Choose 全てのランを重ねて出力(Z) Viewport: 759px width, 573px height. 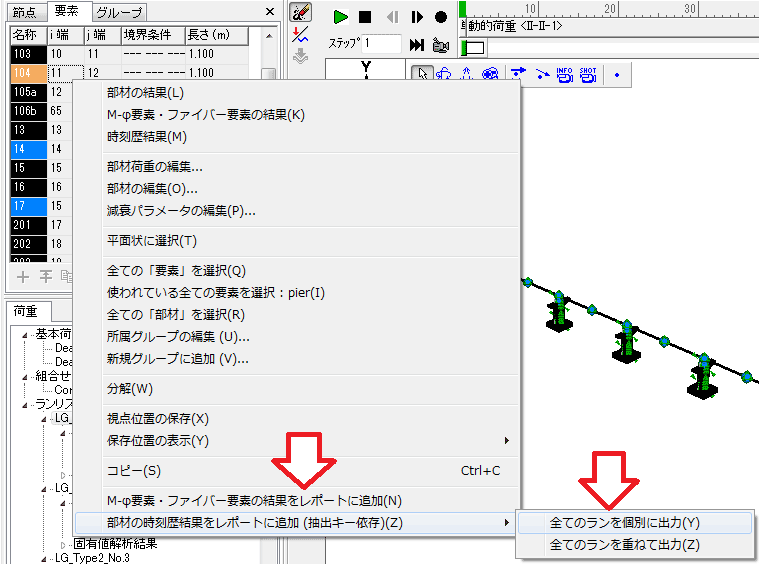click(635, 545)
